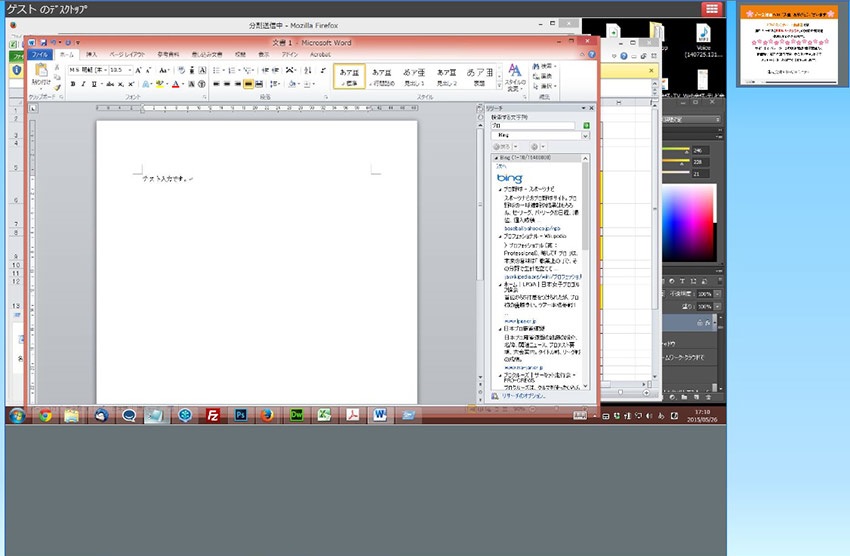
Task: Click the remote desktop thumbnail preview
Action: [x=789, y=44]
